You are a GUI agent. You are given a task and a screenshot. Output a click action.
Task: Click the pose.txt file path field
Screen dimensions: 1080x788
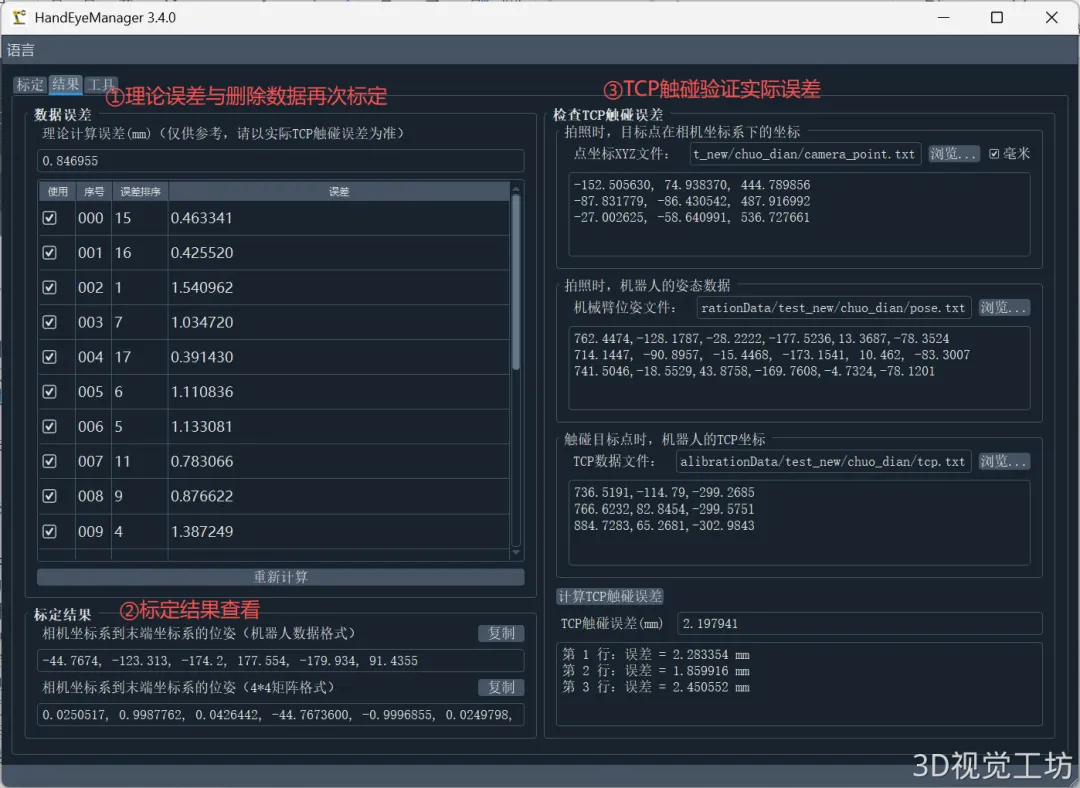(834, 307)
